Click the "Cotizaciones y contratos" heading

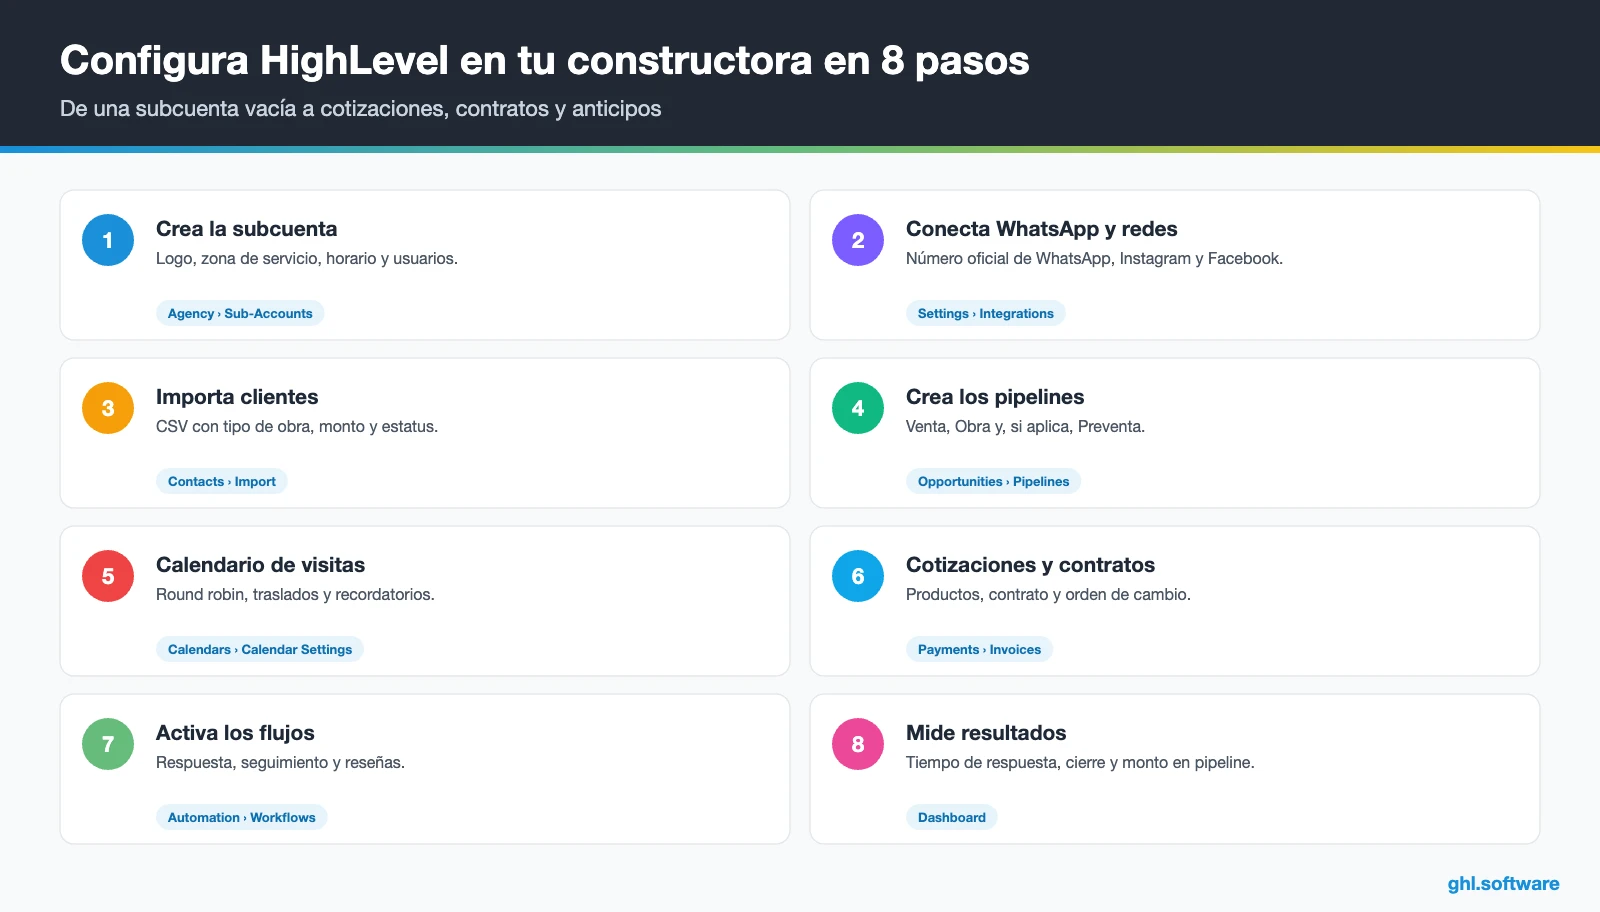[1031, 565]
